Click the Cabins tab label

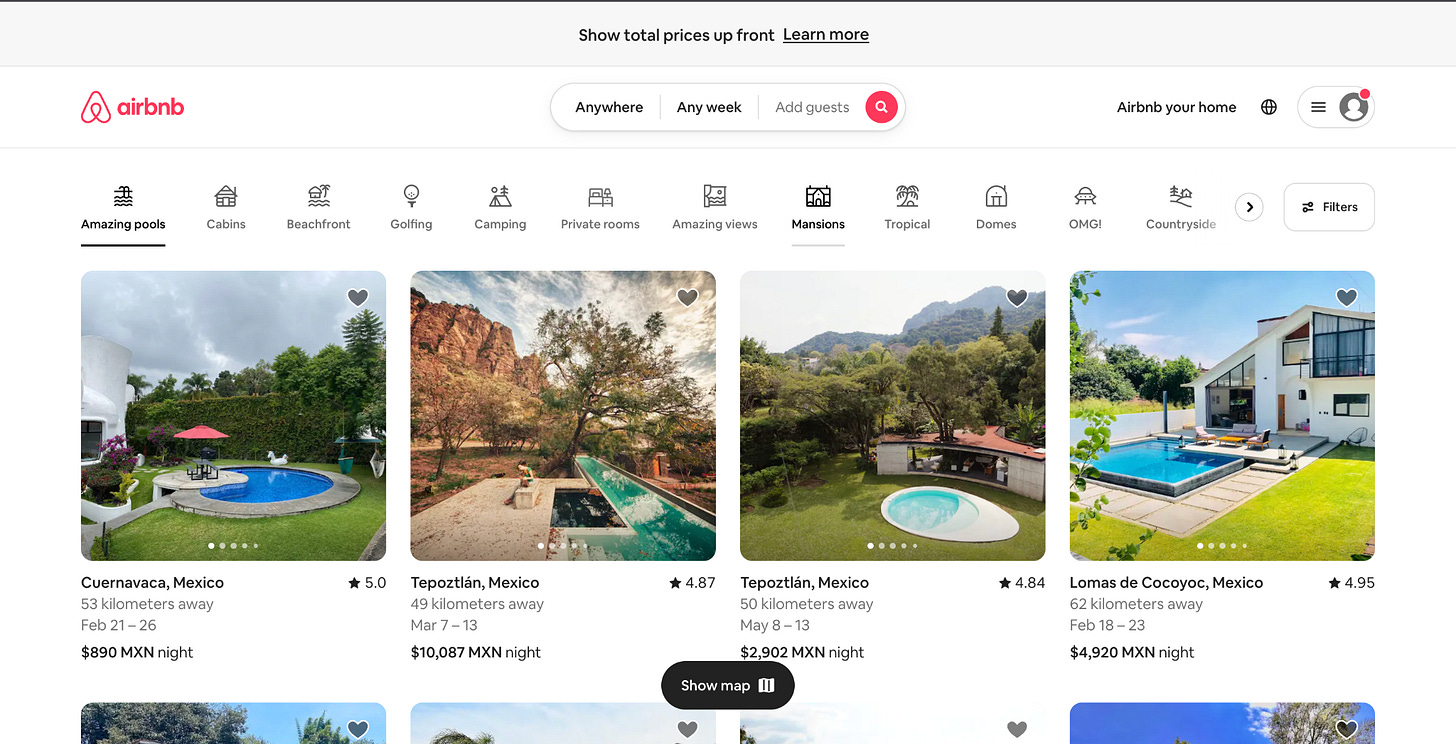[x=226, y=224]
